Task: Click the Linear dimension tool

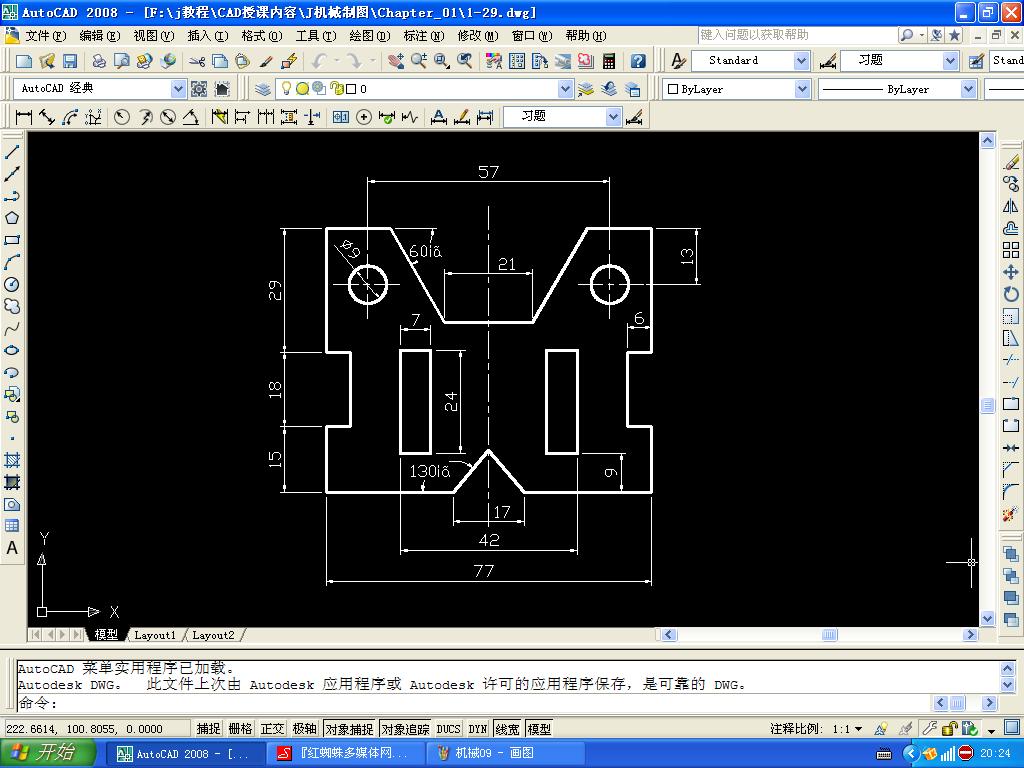Action: click(x=24, y=117)
